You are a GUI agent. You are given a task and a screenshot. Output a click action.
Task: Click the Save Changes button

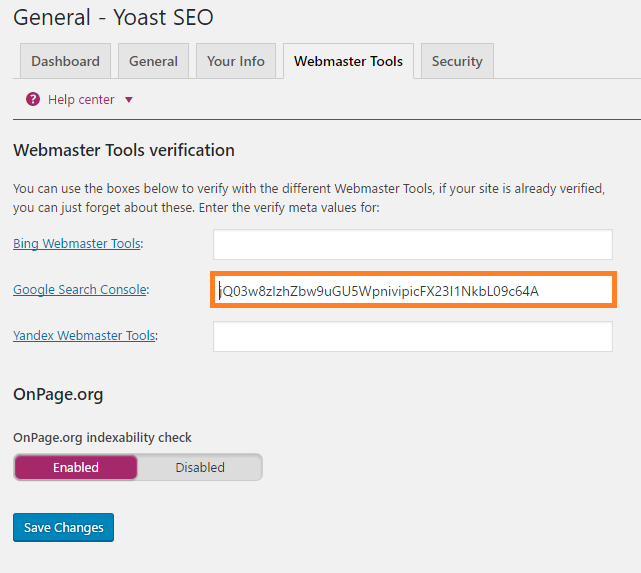(63, 528)
